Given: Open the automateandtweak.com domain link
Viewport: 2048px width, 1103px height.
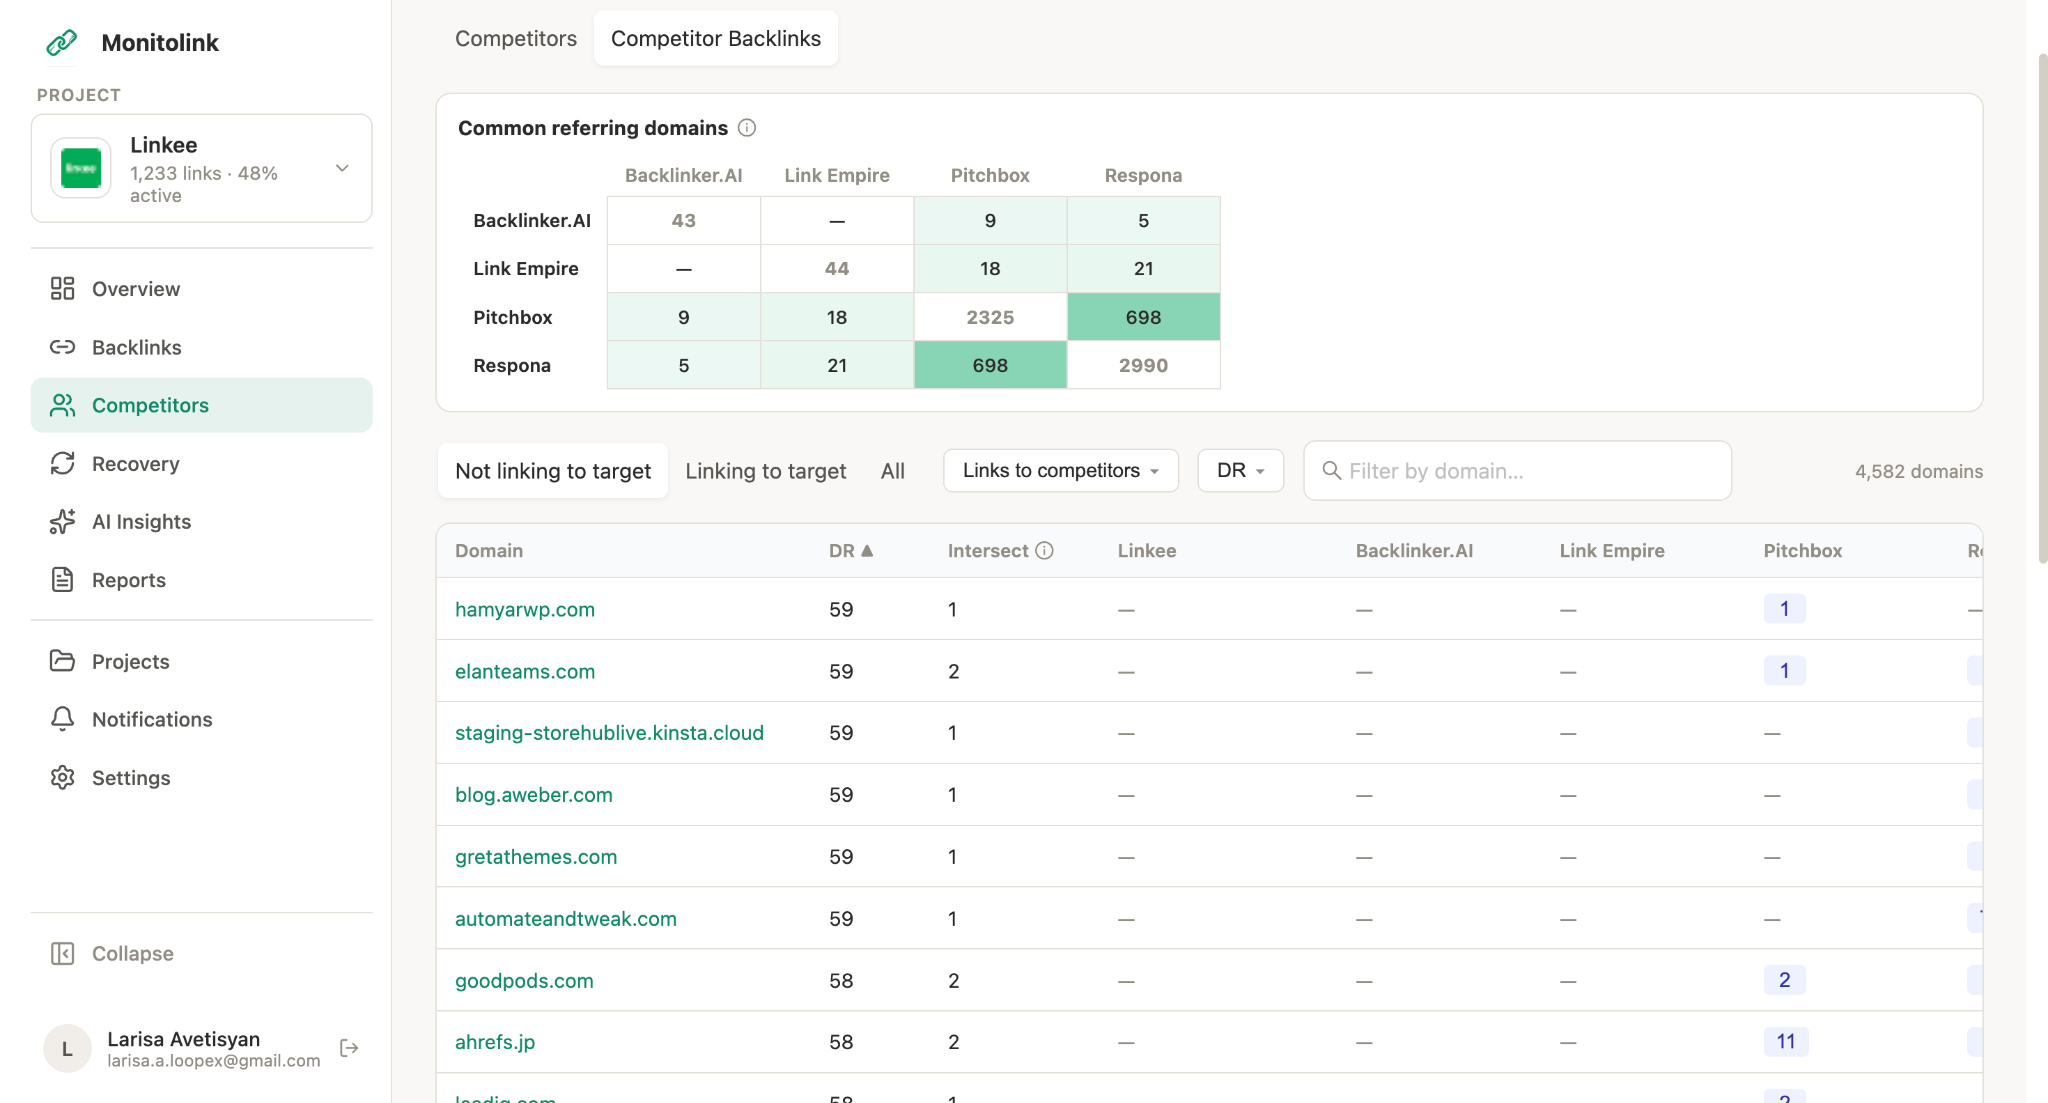Looking at the screenshot, I should [566, 919].
